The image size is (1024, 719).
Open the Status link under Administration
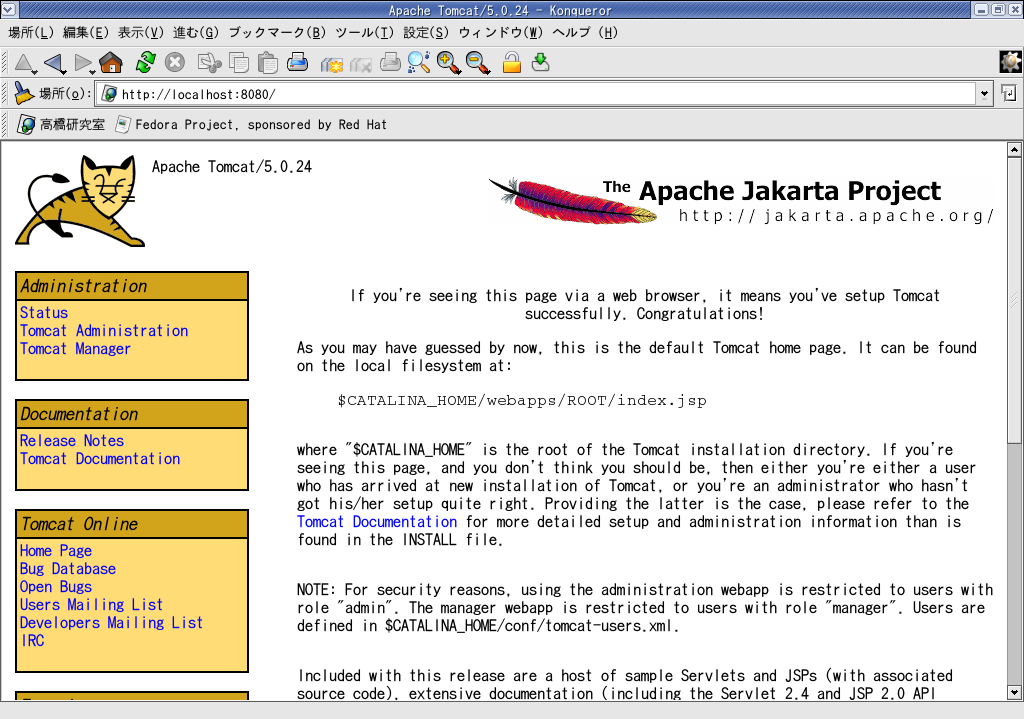point(44,313)
